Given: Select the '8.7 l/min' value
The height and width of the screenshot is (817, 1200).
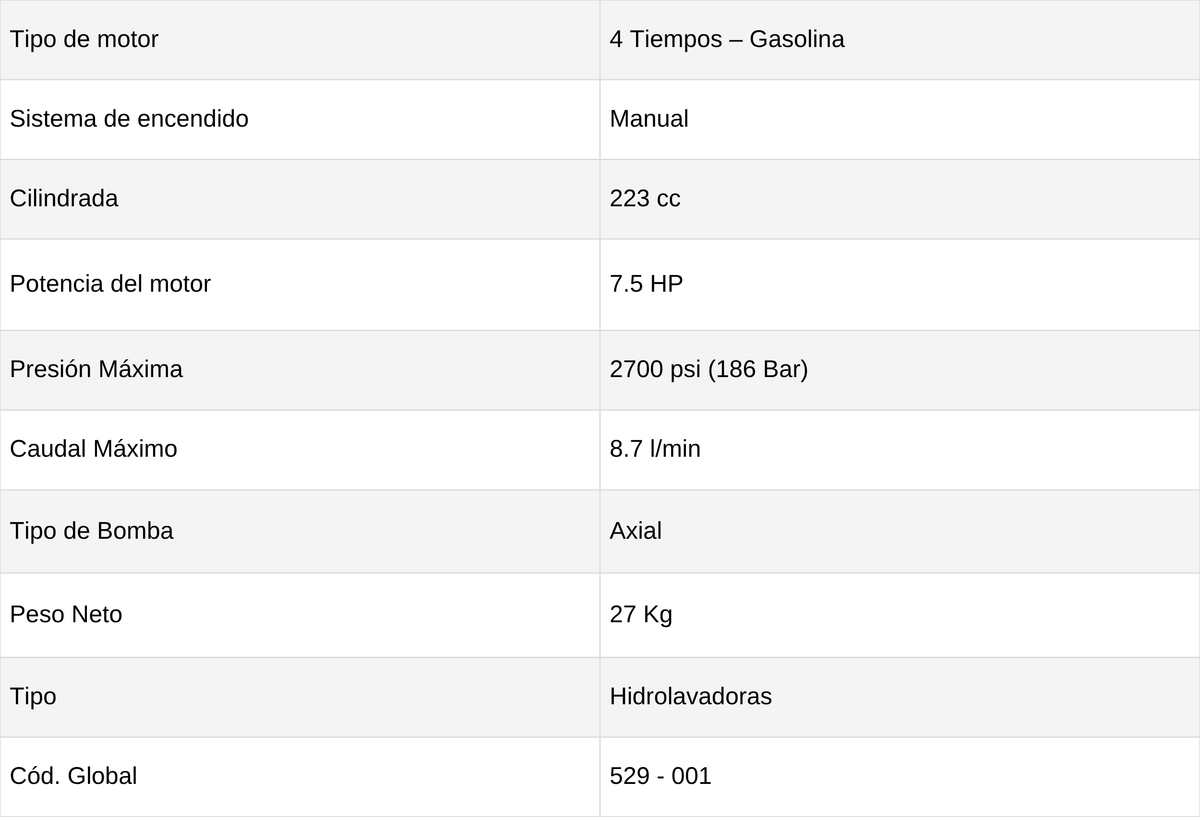Looking at the screenshot, I should 655,450.
